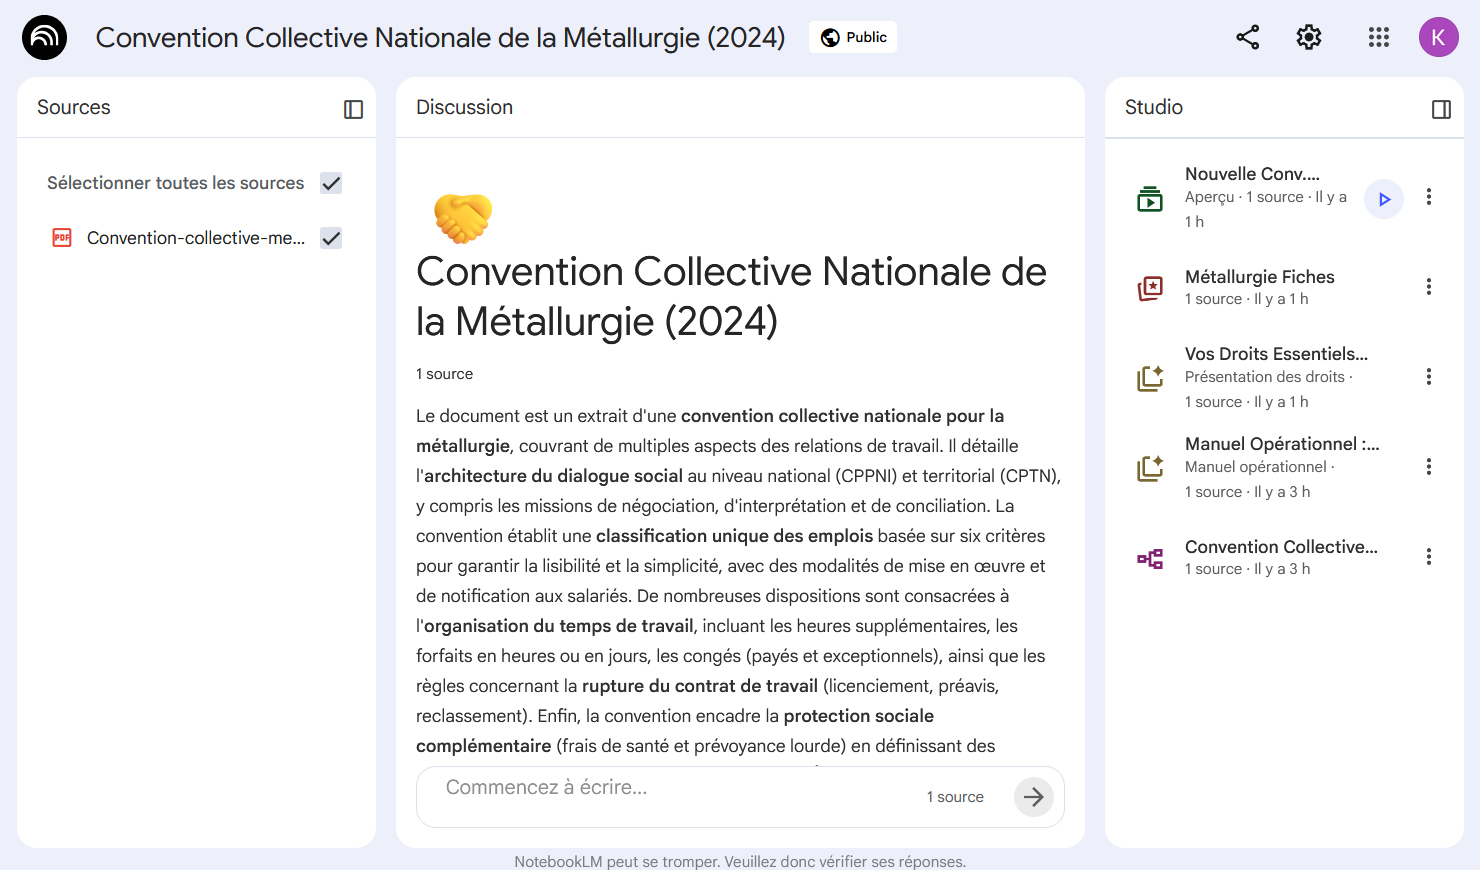This screenshot has width=1480, height=870.
Task: Collapse the Sources panel
Action: pyautogui.click(x=353, y=109)
